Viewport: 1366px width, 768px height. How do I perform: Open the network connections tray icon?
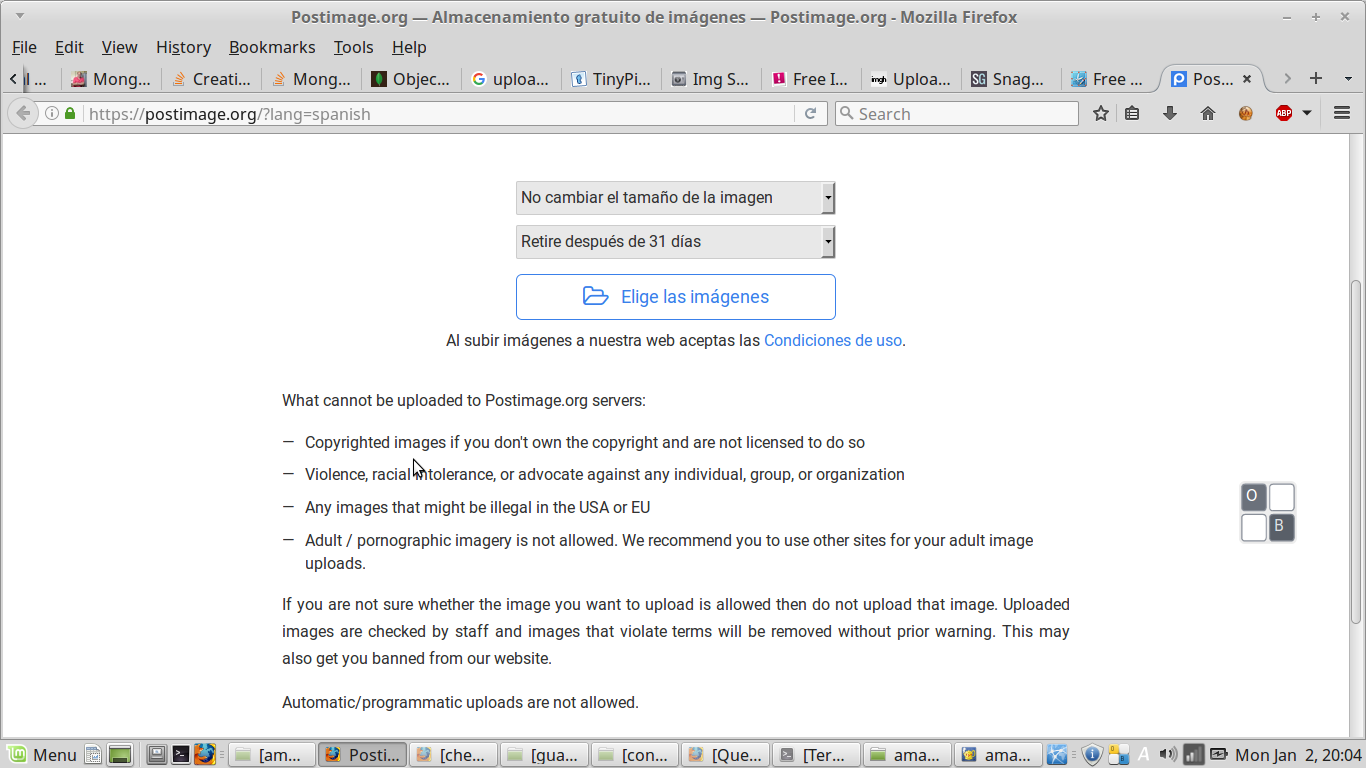(x=1193, y=754)
